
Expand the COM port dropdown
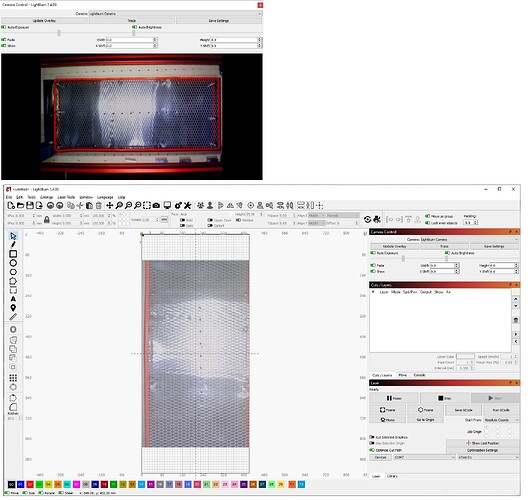424,457
